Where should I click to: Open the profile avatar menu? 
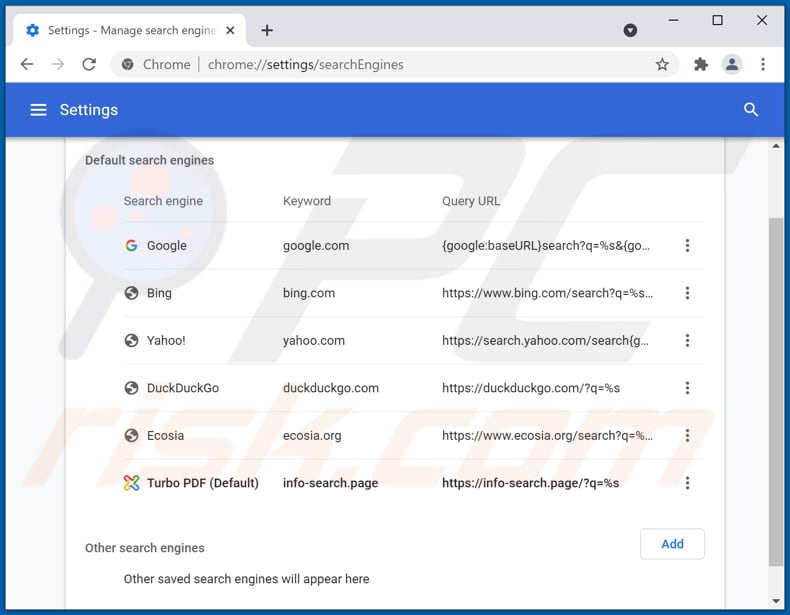click(732, 64)
